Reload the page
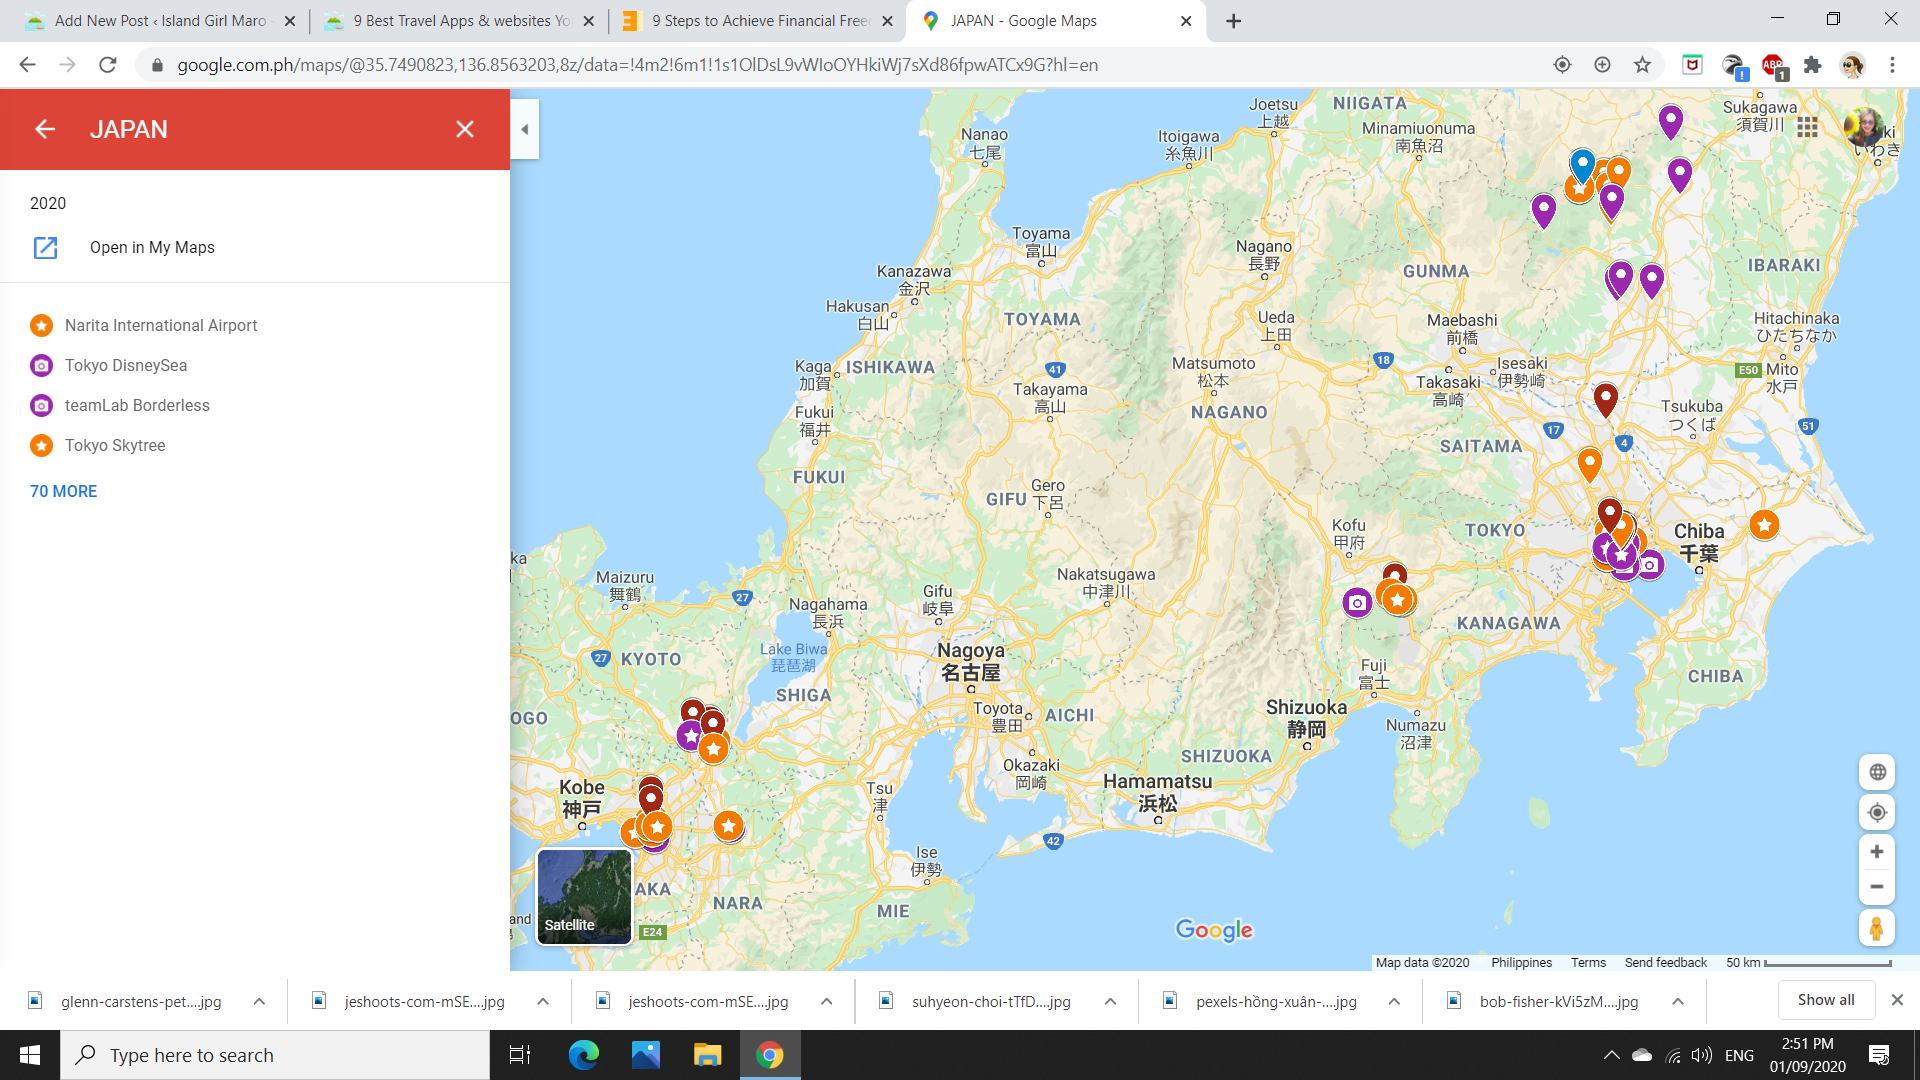The image size is (1920, 1080). (108, 65)
